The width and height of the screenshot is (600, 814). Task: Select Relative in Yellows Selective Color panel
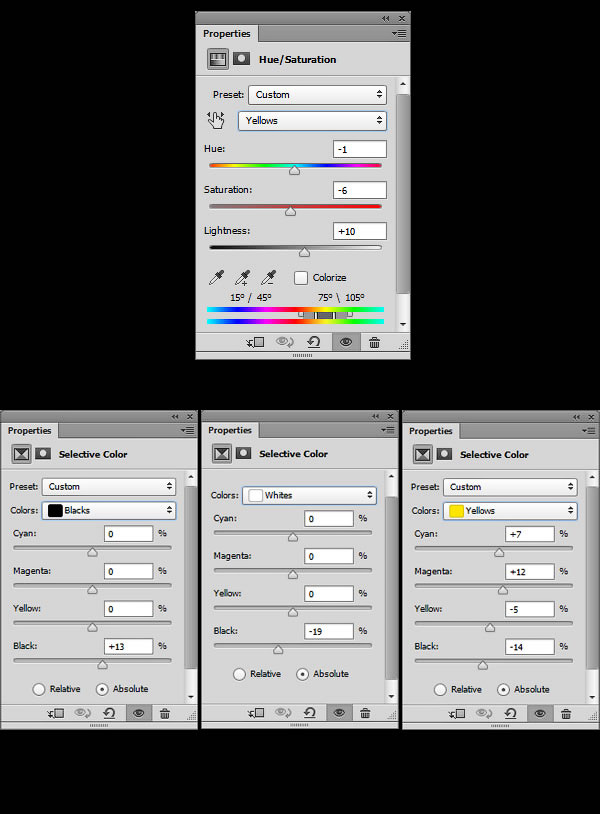[440, 689]
